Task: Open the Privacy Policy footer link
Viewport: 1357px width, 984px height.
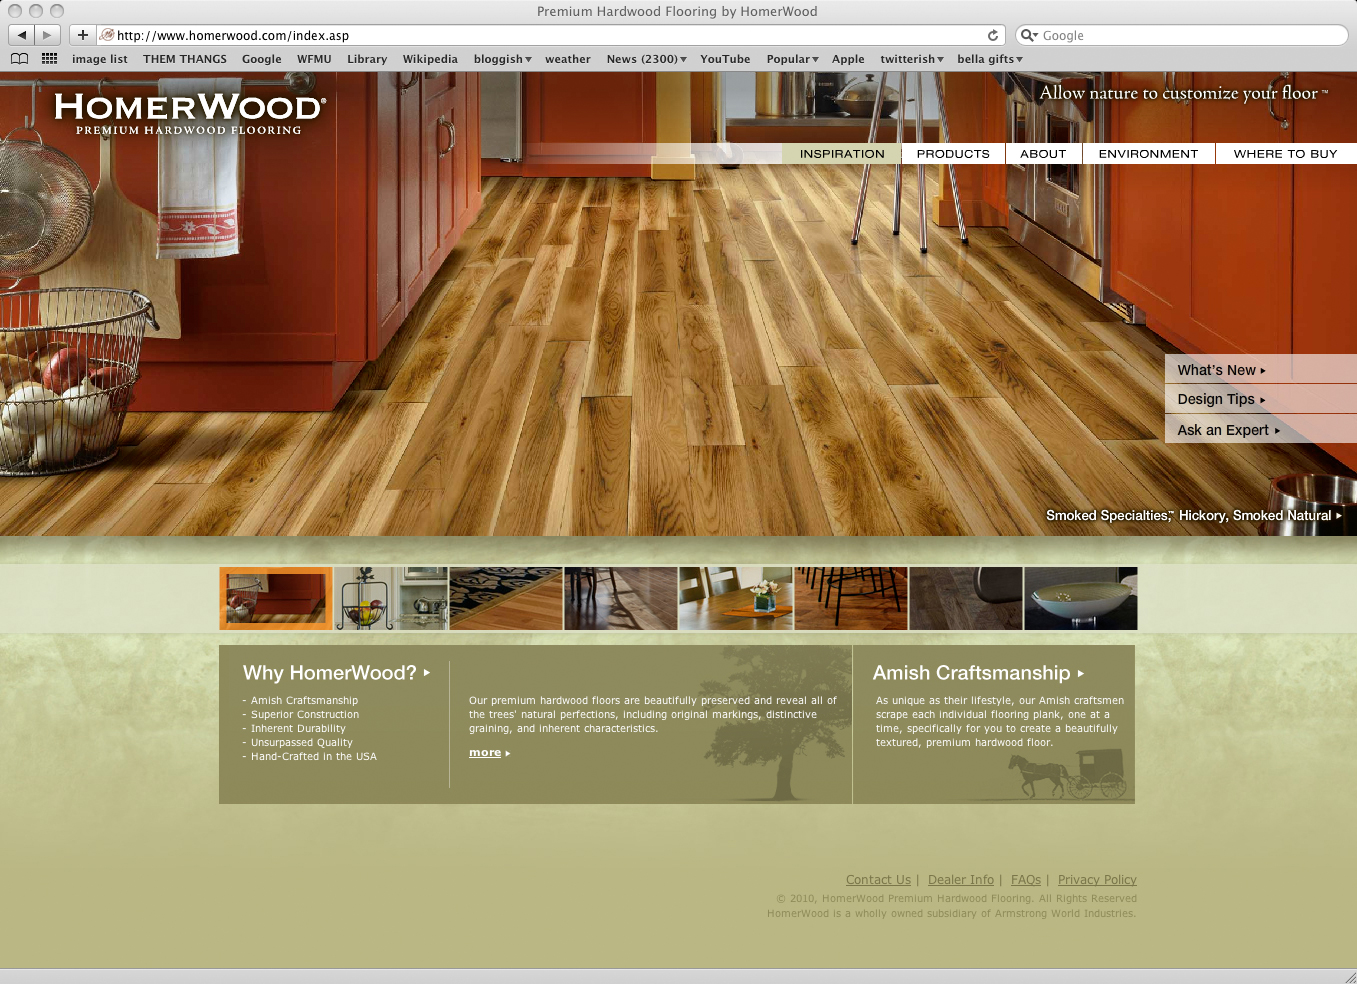Action: [1097, 880]
